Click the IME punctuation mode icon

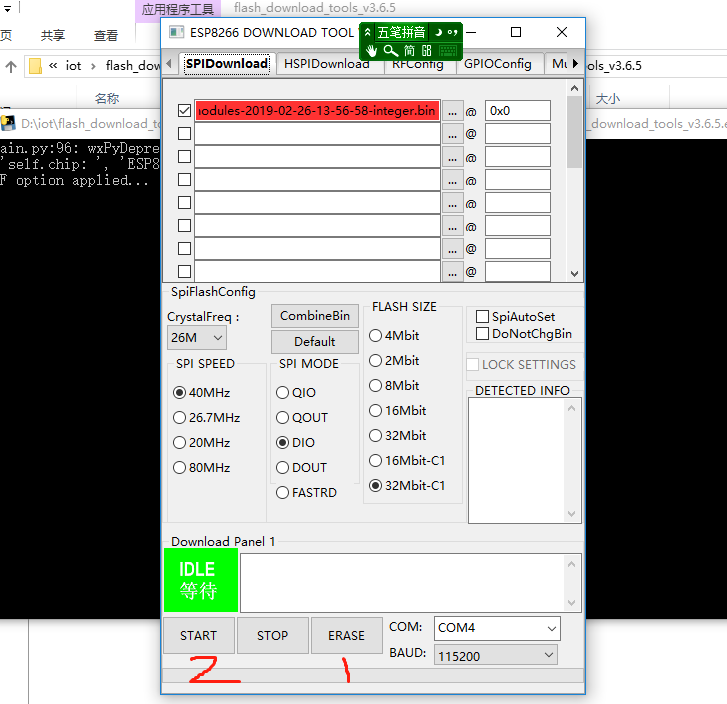453,32
